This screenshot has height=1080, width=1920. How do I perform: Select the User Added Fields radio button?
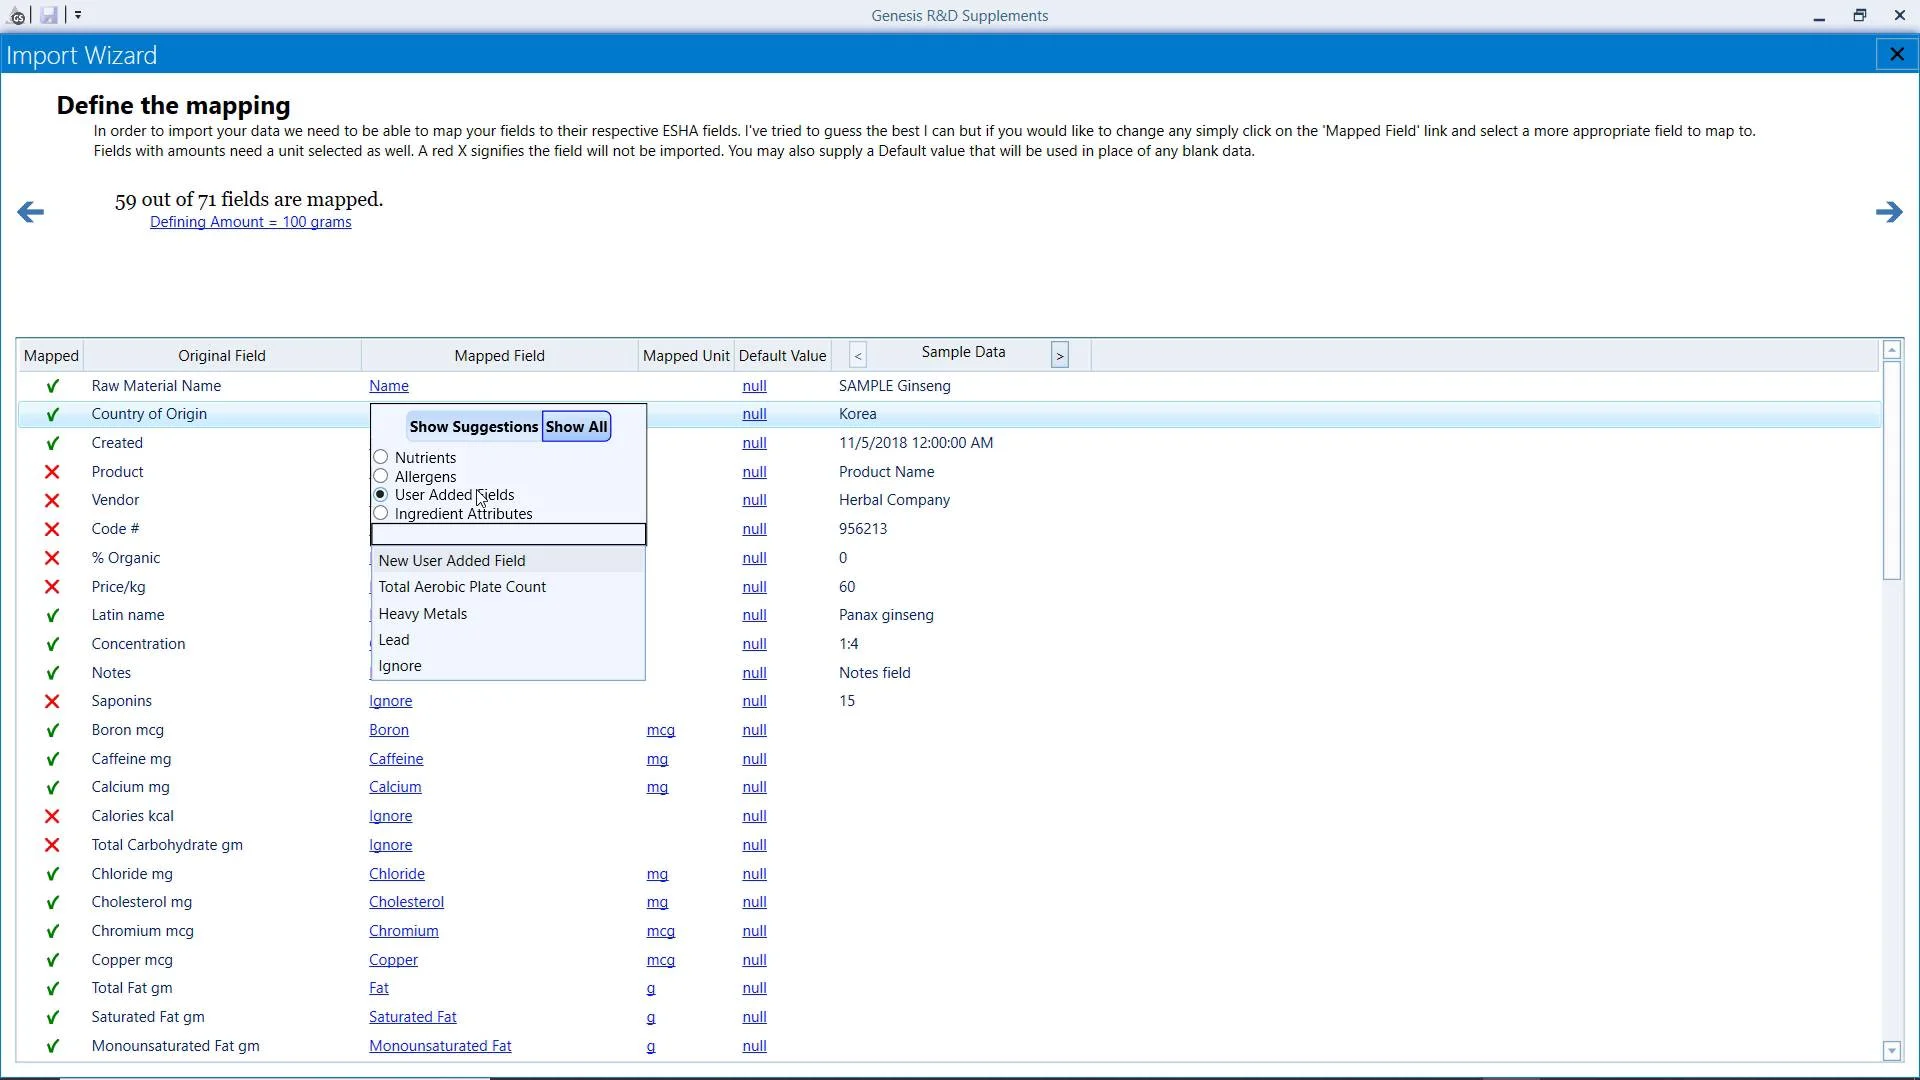[x=381, y=495]
